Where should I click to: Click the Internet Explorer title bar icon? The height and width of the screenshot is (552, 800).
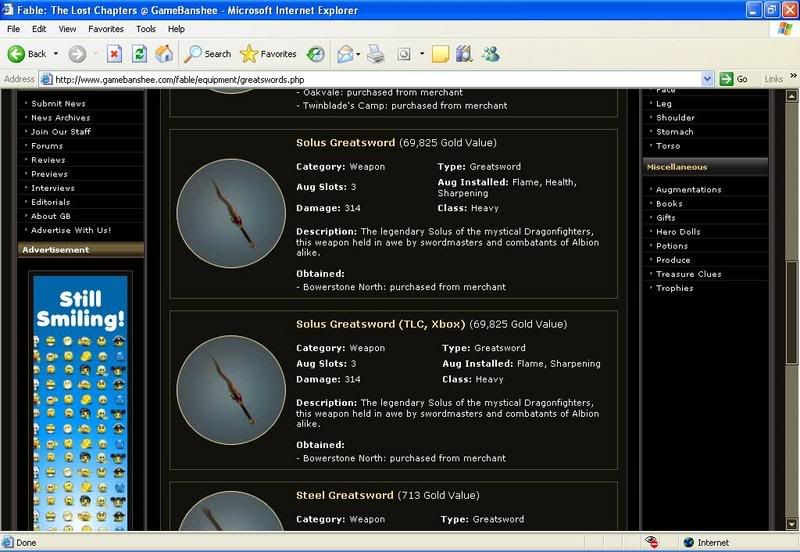[x=8, y=10]
